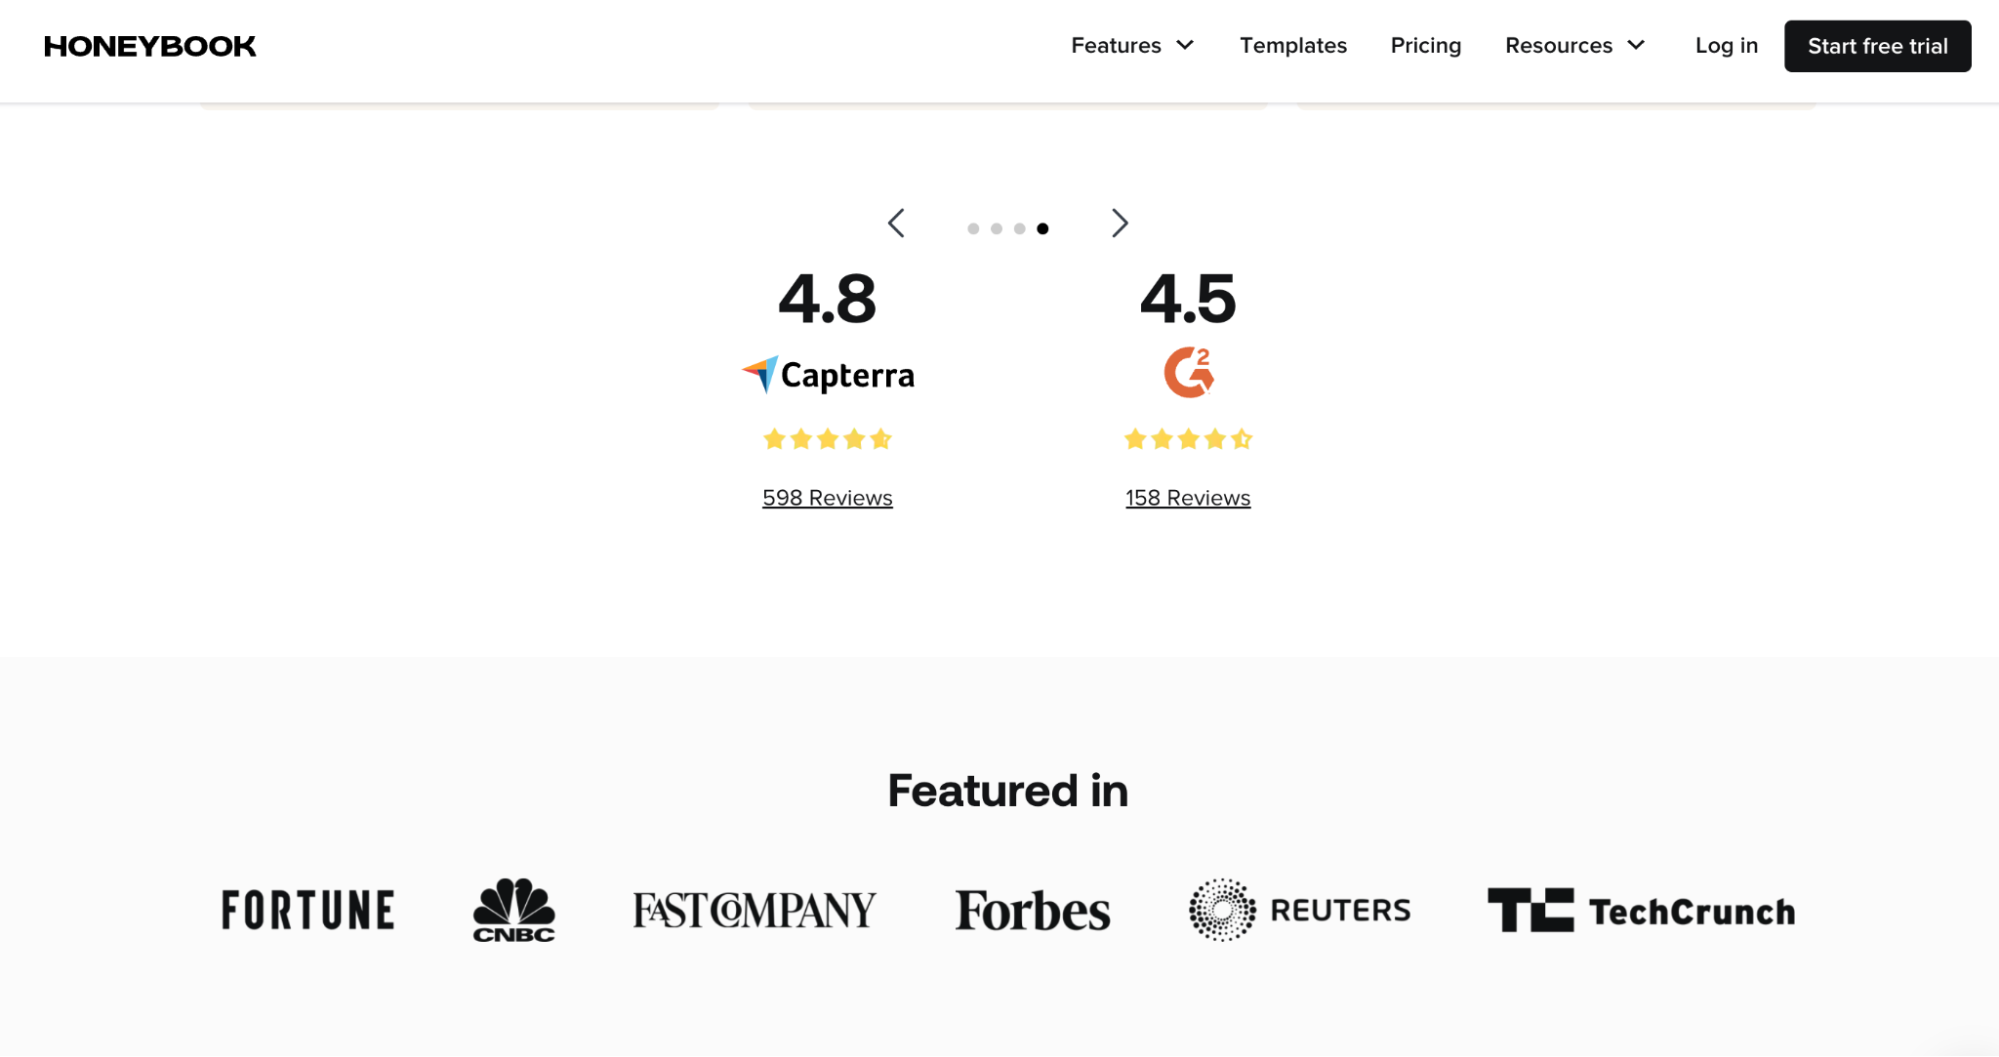Click the TechCrunch logo
The image size is (1999, 1057).
tap(1641, 910)
